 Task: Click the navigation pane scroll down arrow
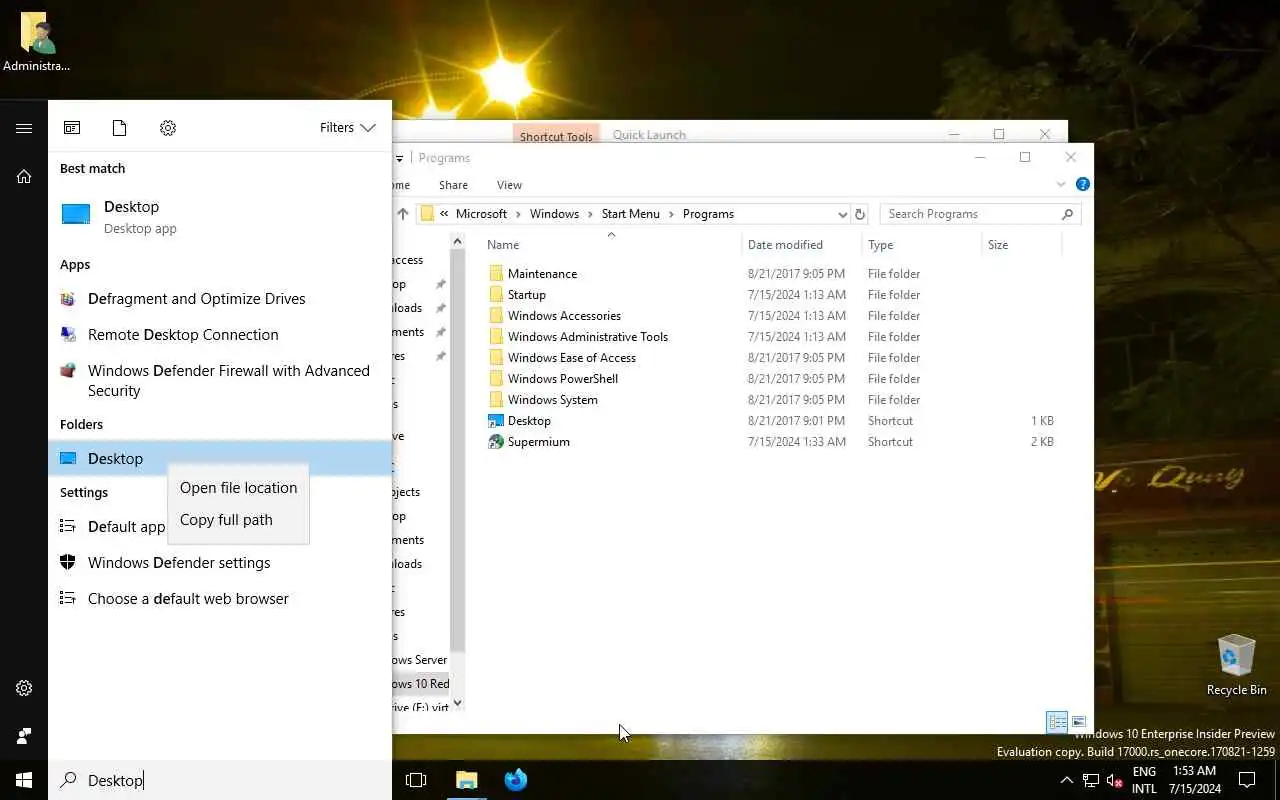pos(458,703)
